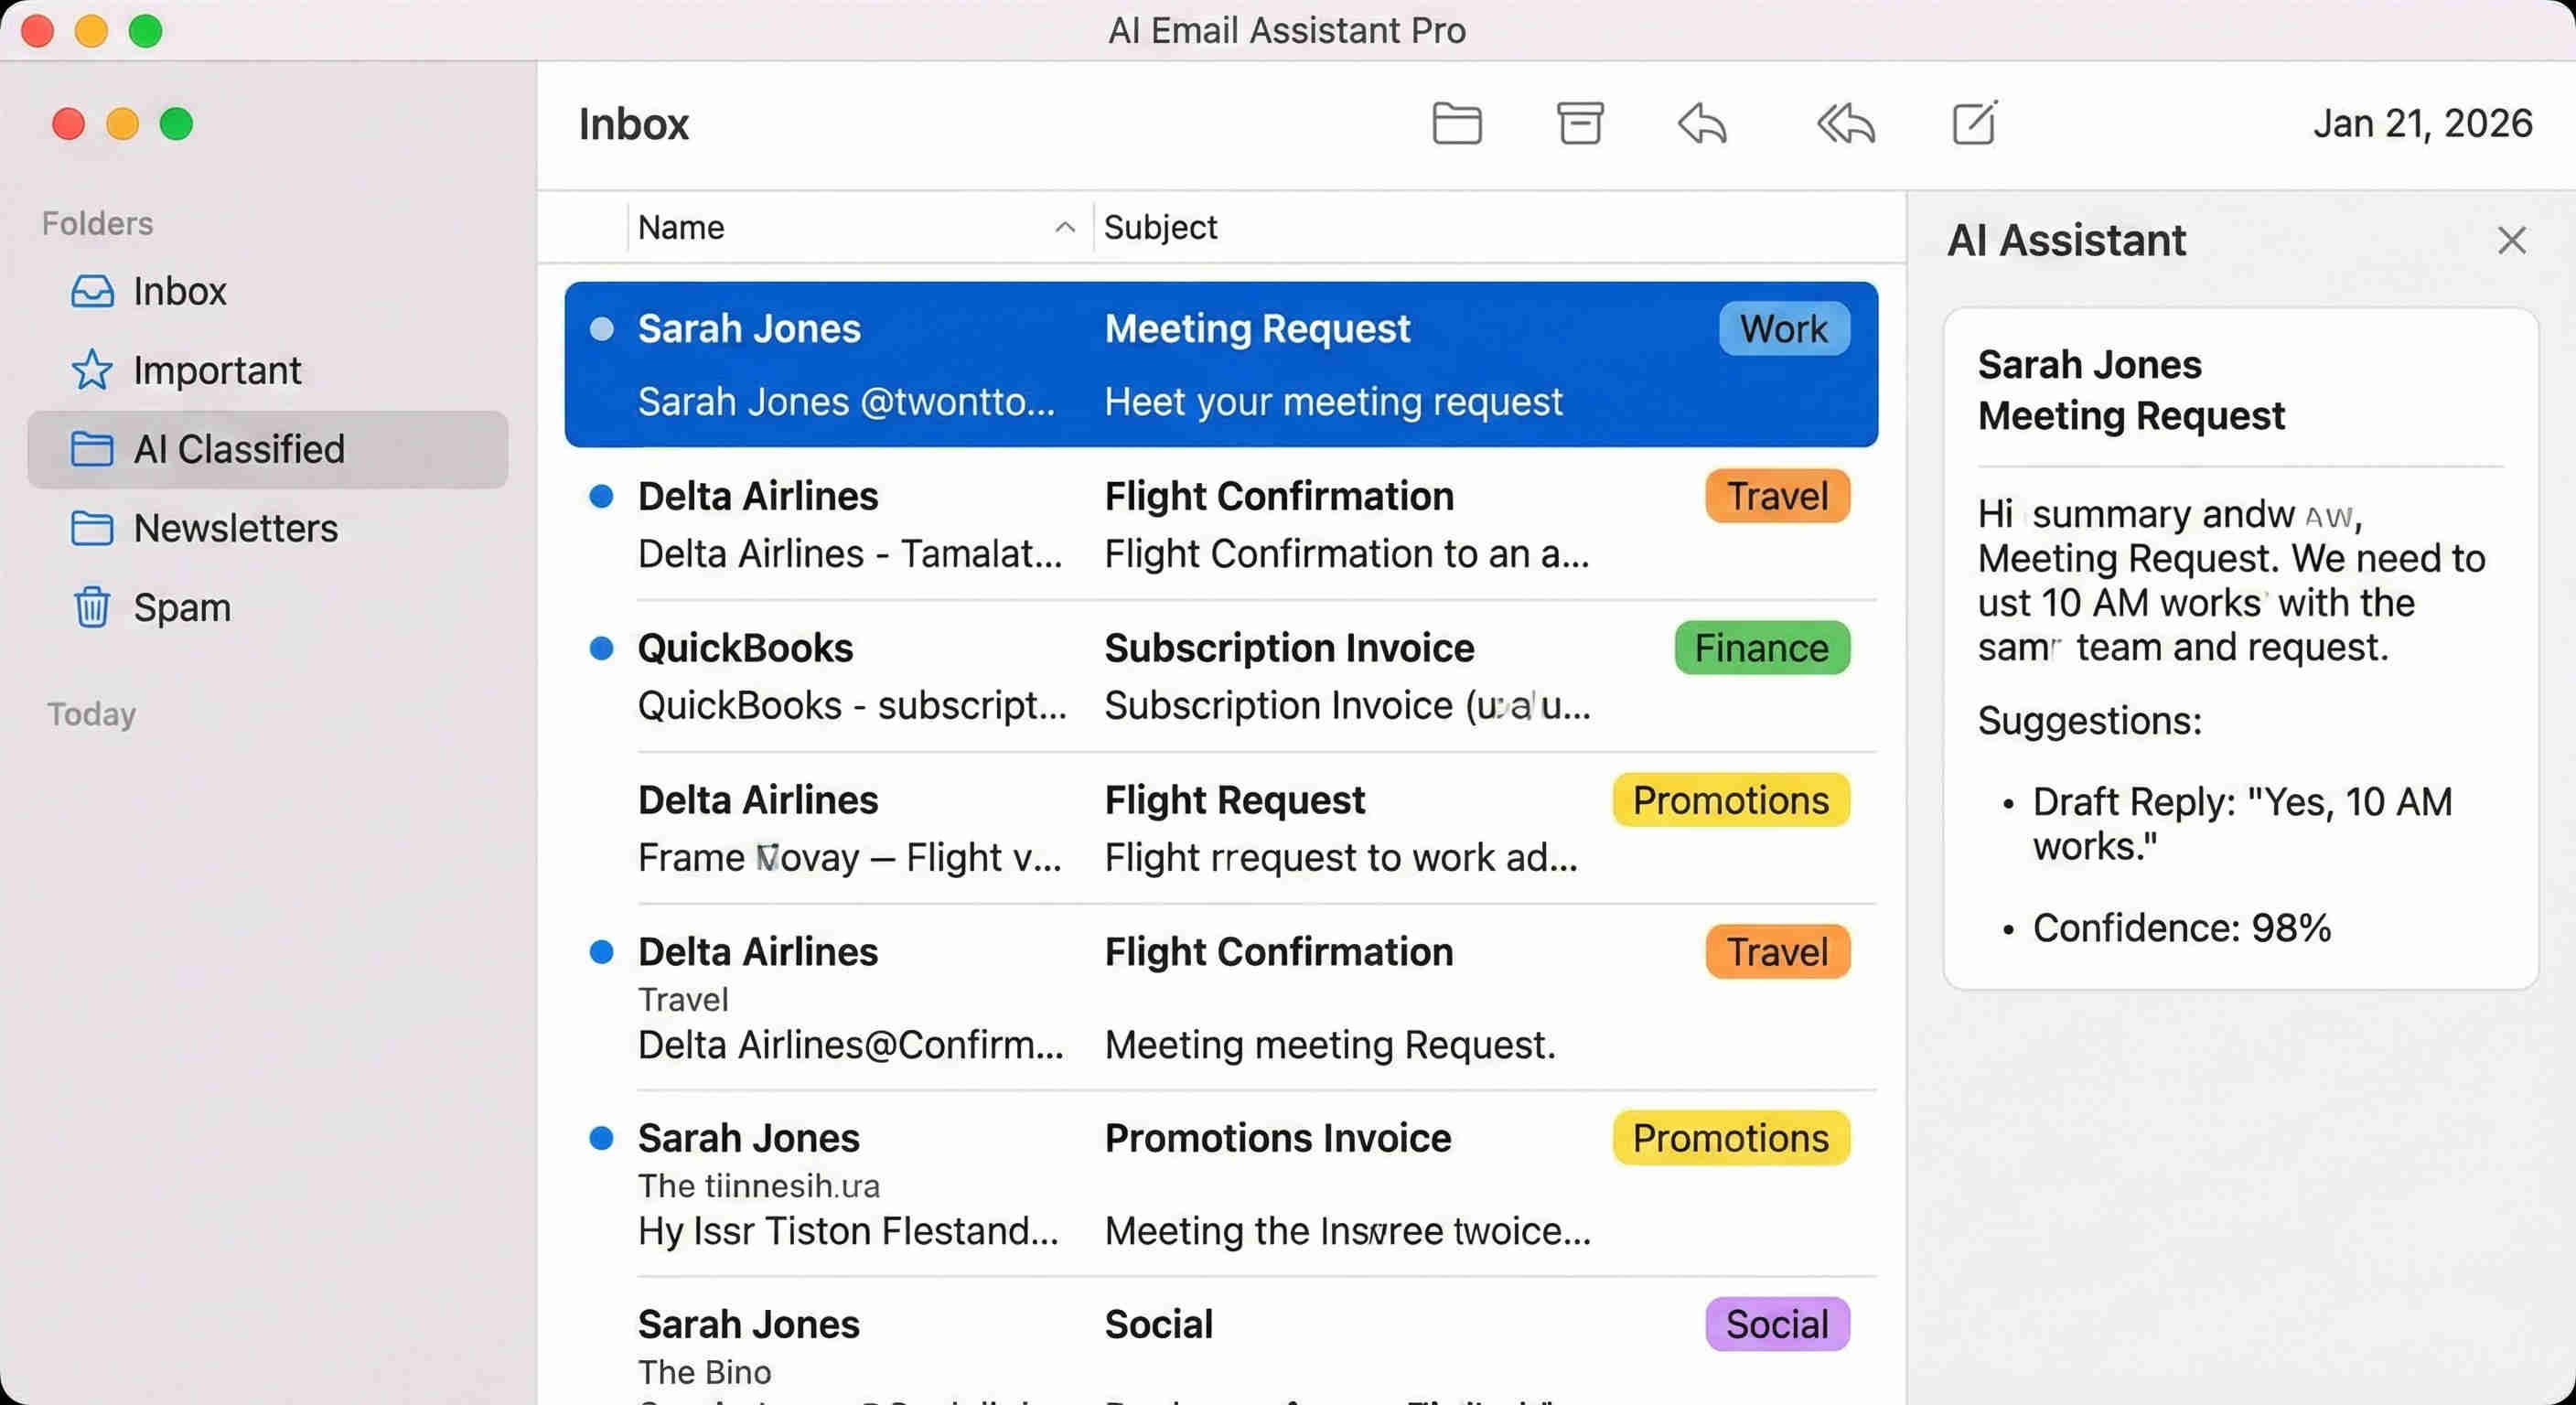Click 'QuickBooks - subscript...' preview text

pos(852,706)
